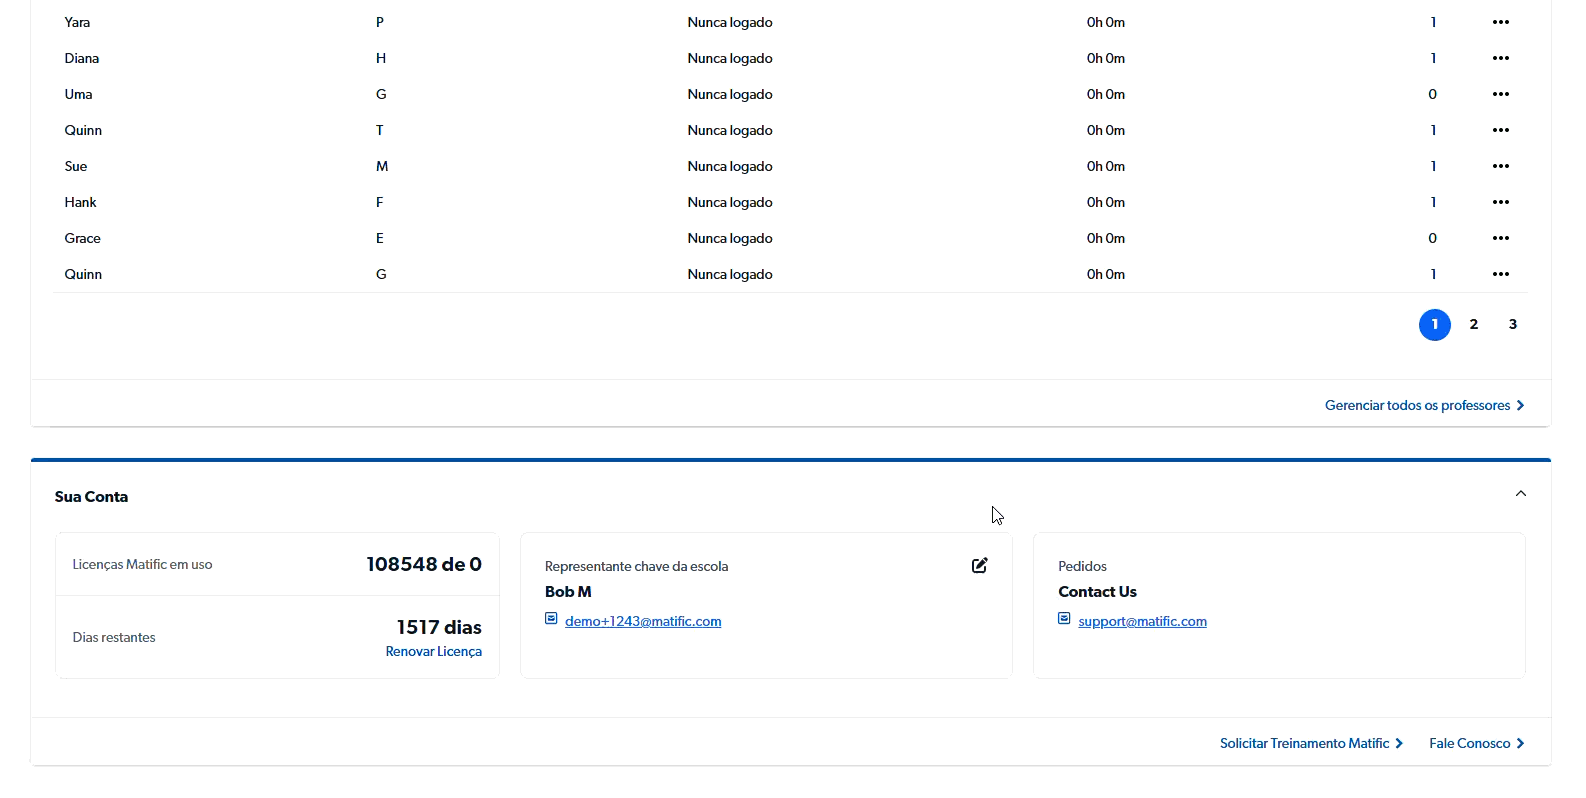This screenshot has height=798, width=1586.
Task: Click the demo+1243@matific.com email link
Action: pos(642,621)
